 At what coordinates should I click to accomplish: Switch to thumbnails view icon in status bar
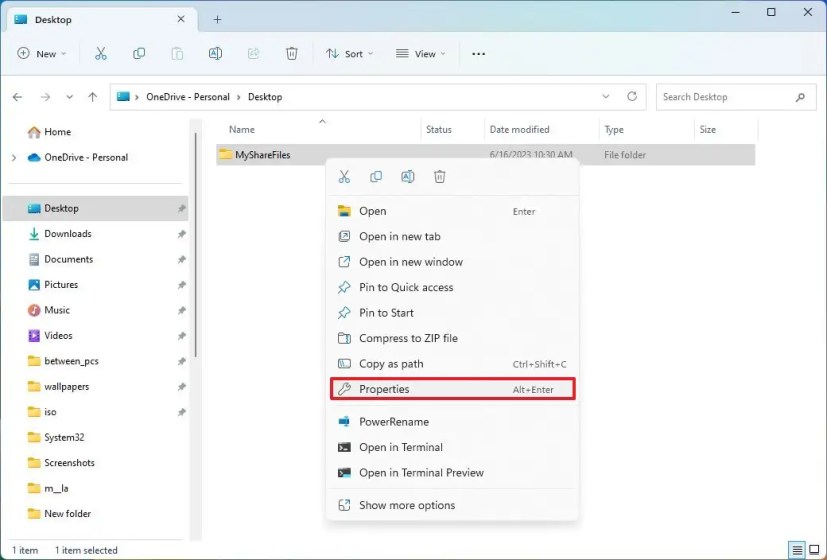click(814, 550)
